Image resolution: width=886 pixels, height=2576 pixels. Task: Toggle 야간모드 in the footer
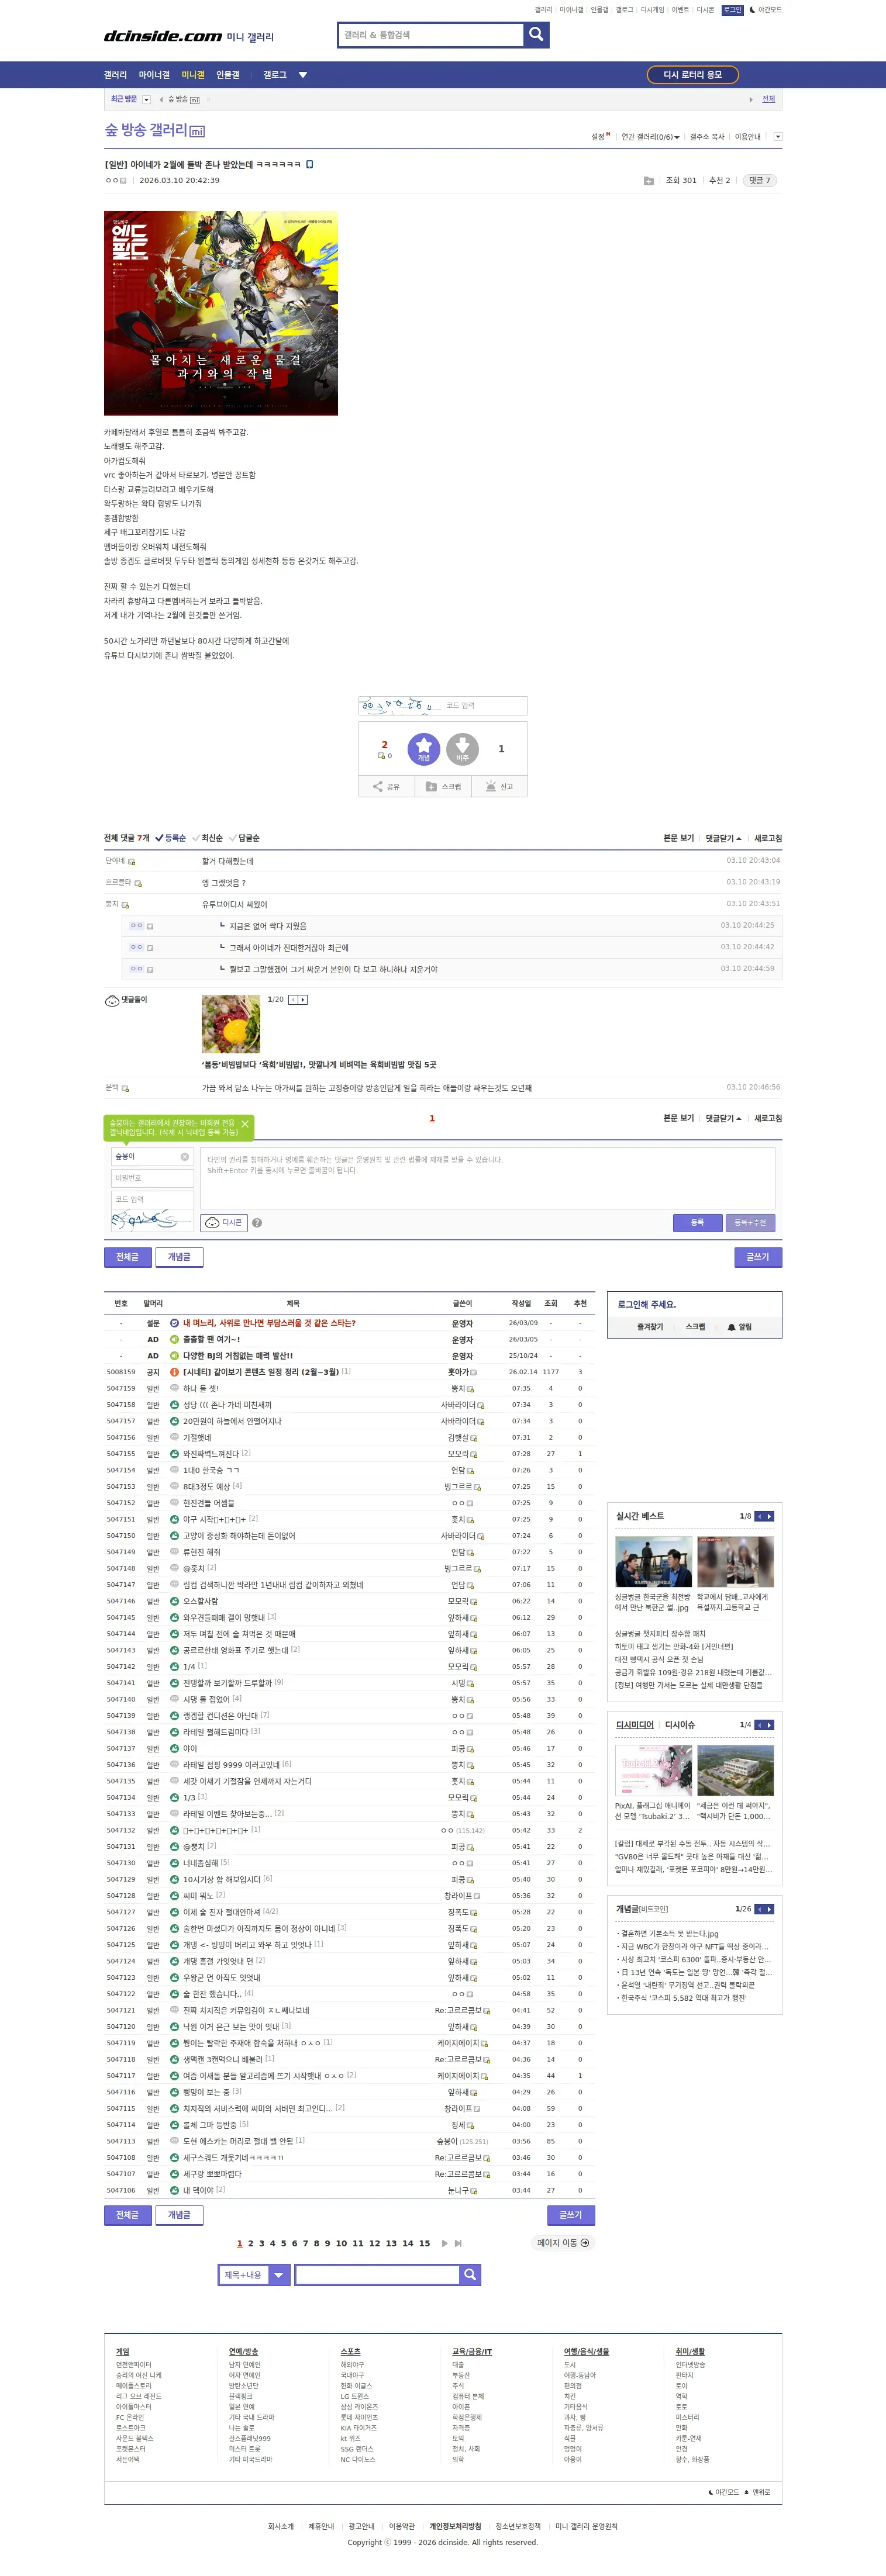pyautogui.click(x=724, y=2492)
